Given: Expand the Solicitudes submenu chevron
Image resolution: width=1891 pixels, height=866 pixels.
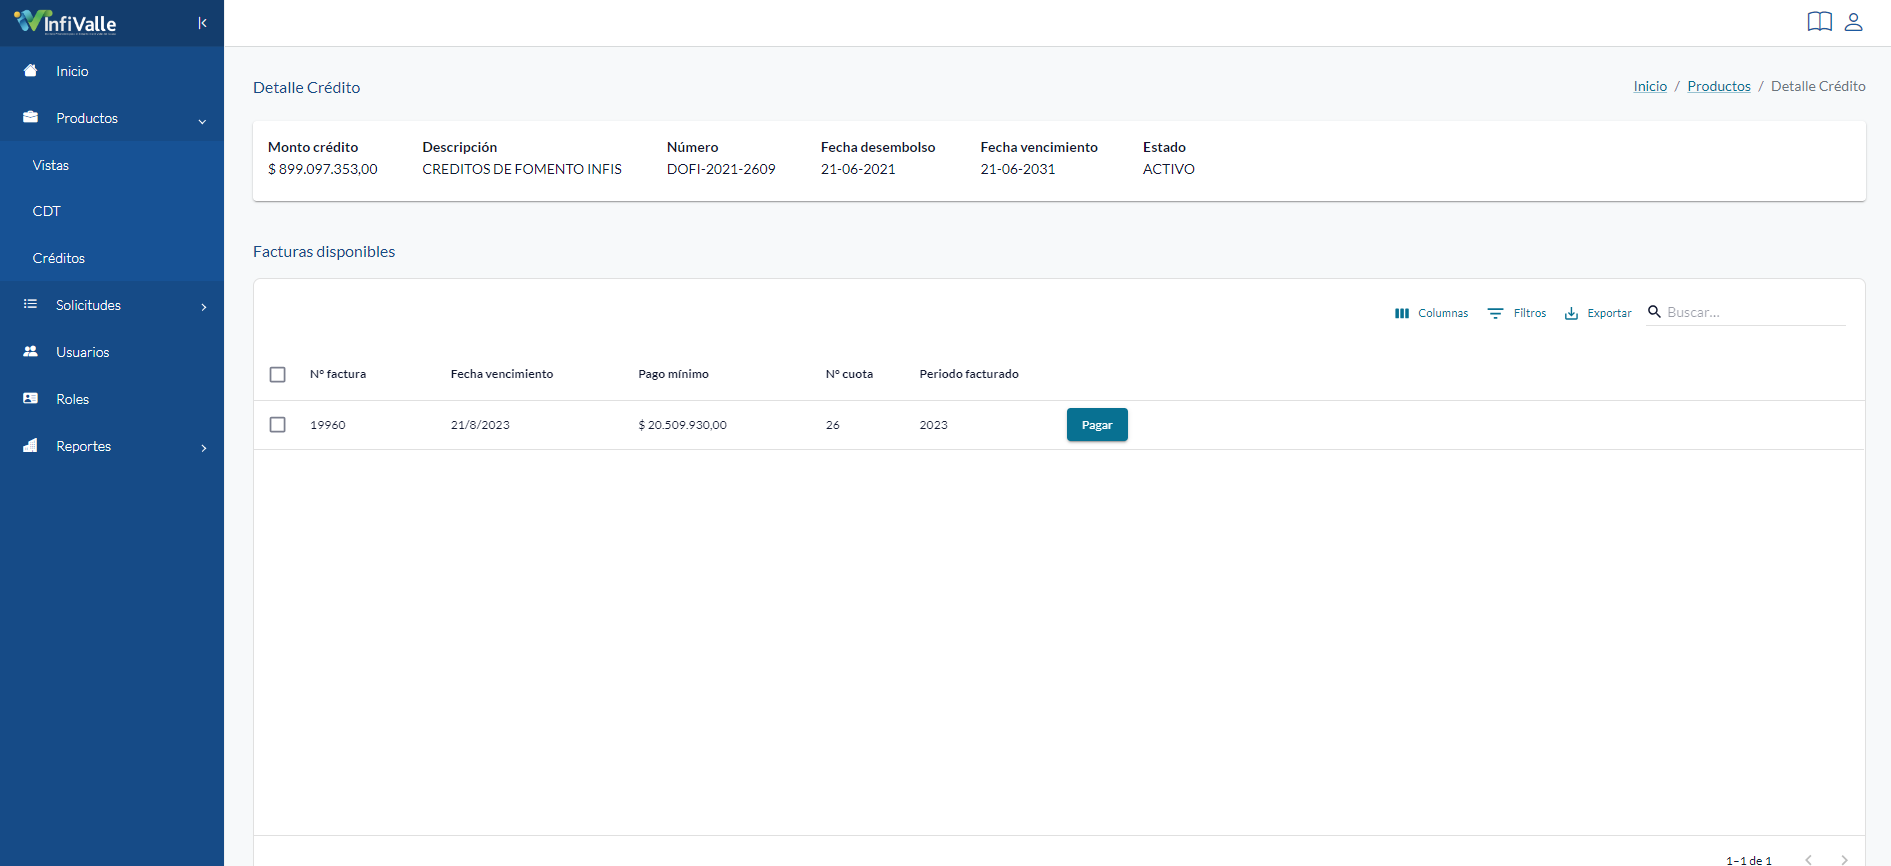Looking at the screenshot, I should tap(204, 307).
